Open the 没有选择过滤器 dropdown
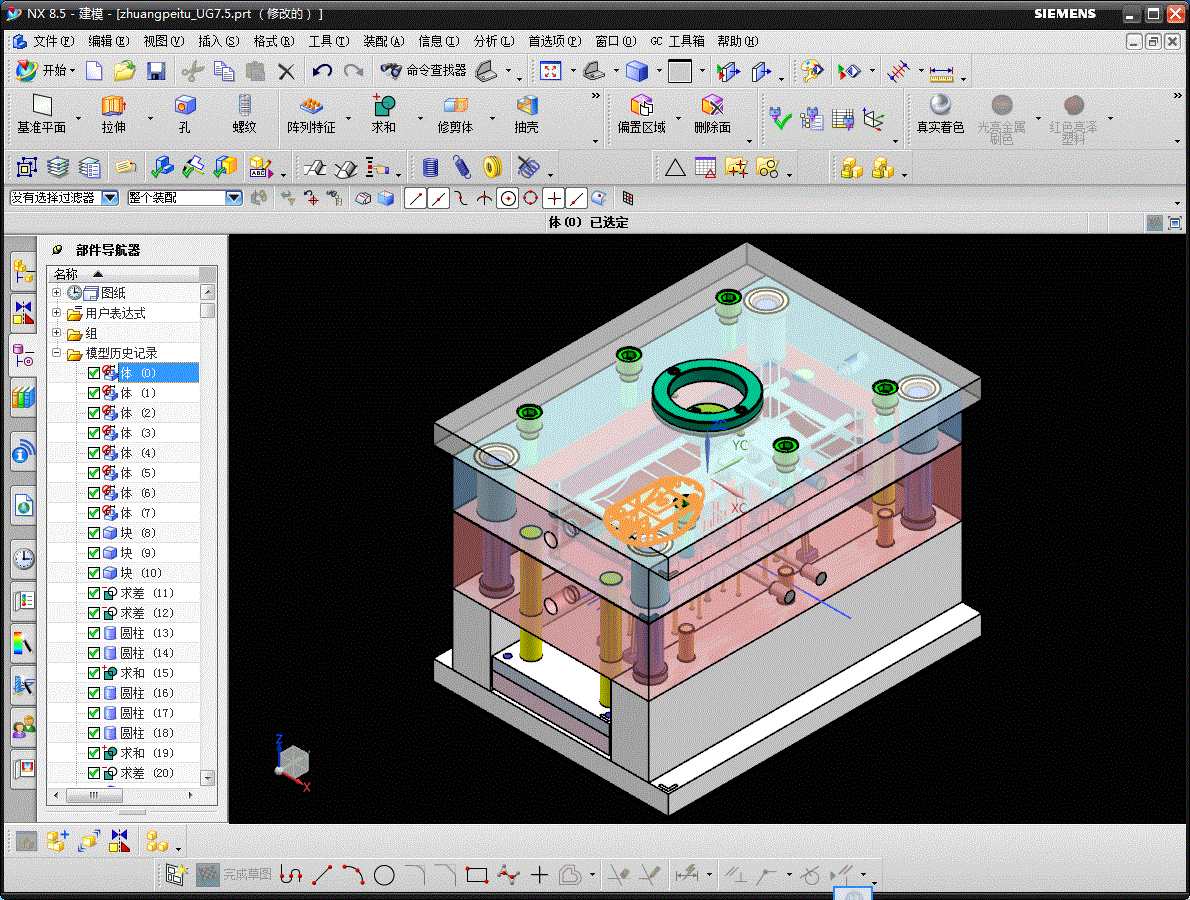Image resolution: width=1190 pixels, height=900 pixels. pyautogui.click(x=110, y=198)
